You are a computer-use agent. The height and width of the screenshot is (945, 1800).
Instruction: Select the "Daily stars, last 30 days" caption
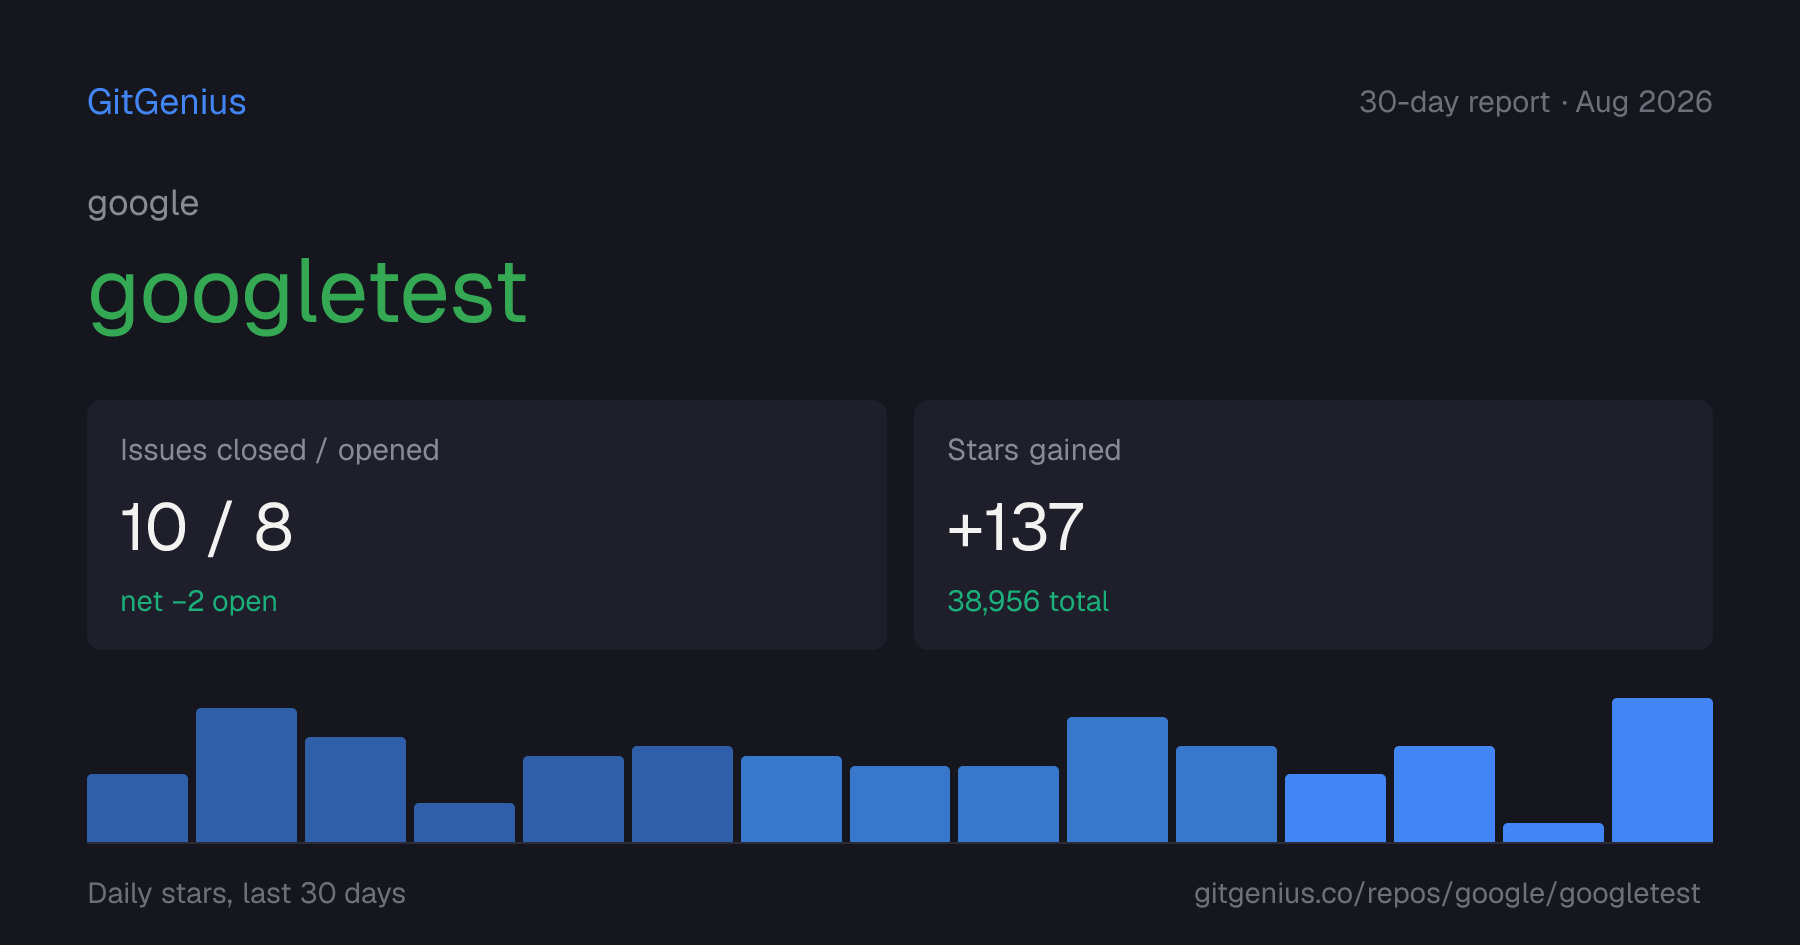[247, 893]
